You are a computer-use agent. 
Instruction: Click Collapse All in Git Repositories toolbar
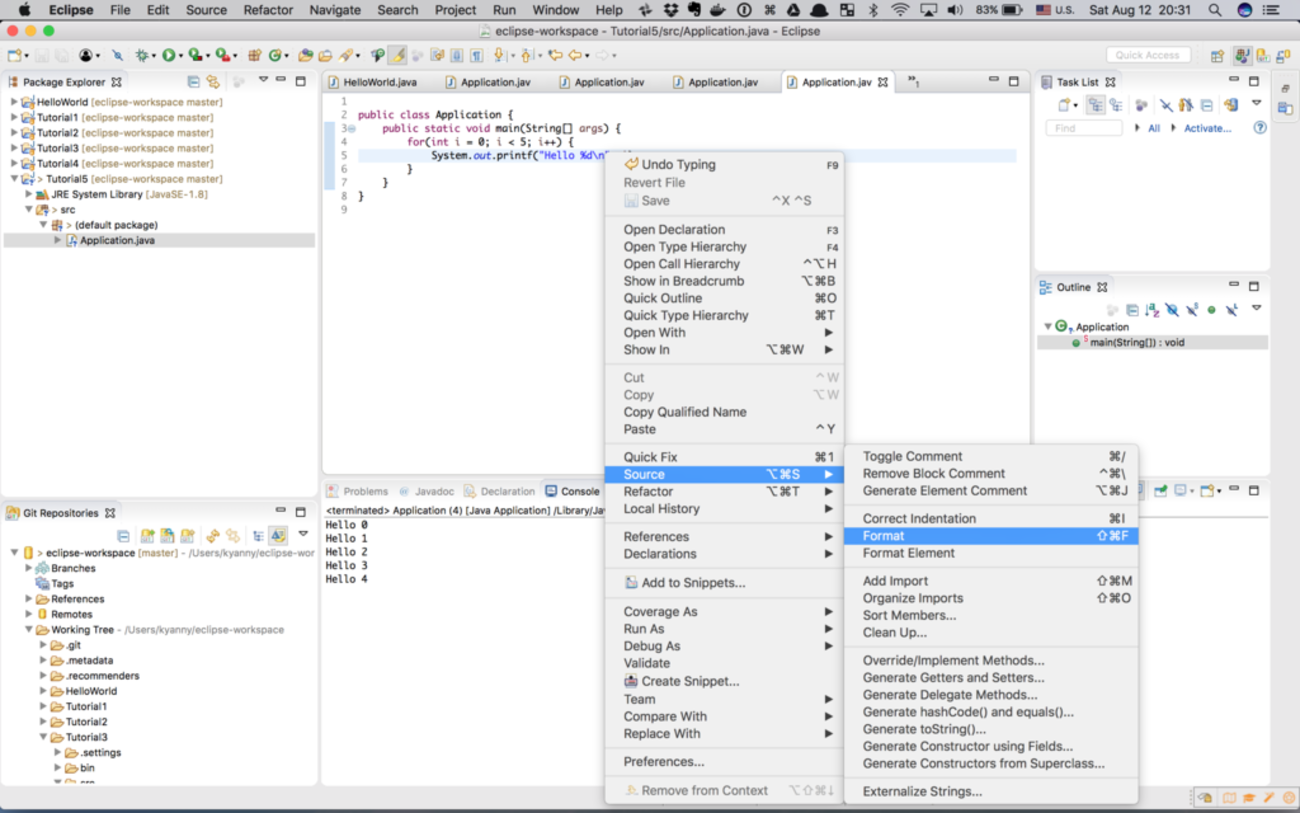click(123, 537)
